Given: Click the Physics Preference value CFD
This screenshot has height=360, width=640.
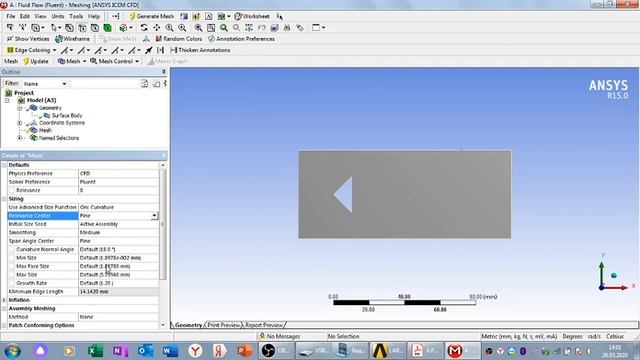Looking at the screenshot, I should [118, 173].
